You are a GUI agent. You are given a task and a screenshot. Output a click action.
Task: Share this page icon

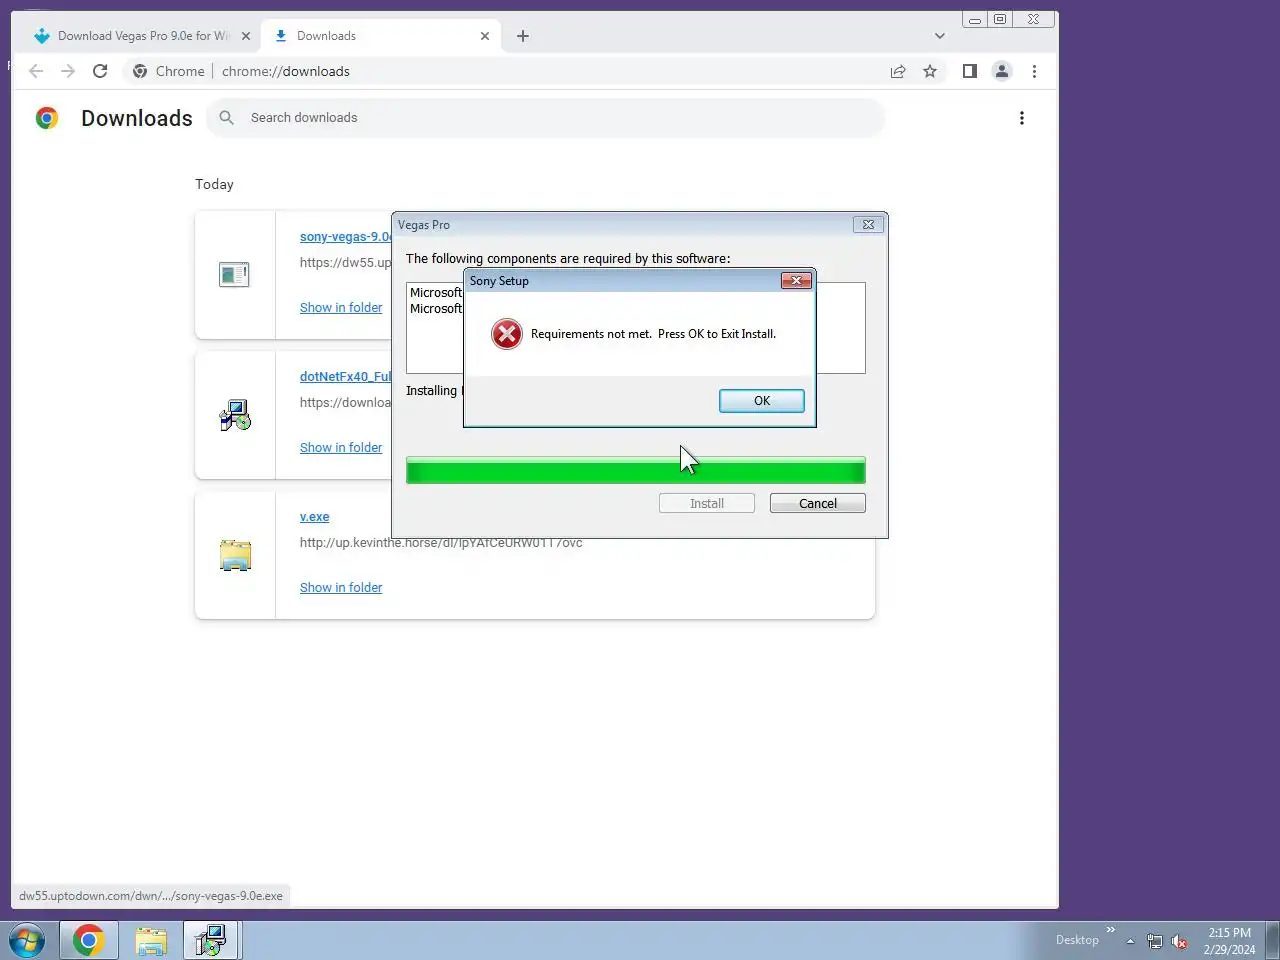898,71
